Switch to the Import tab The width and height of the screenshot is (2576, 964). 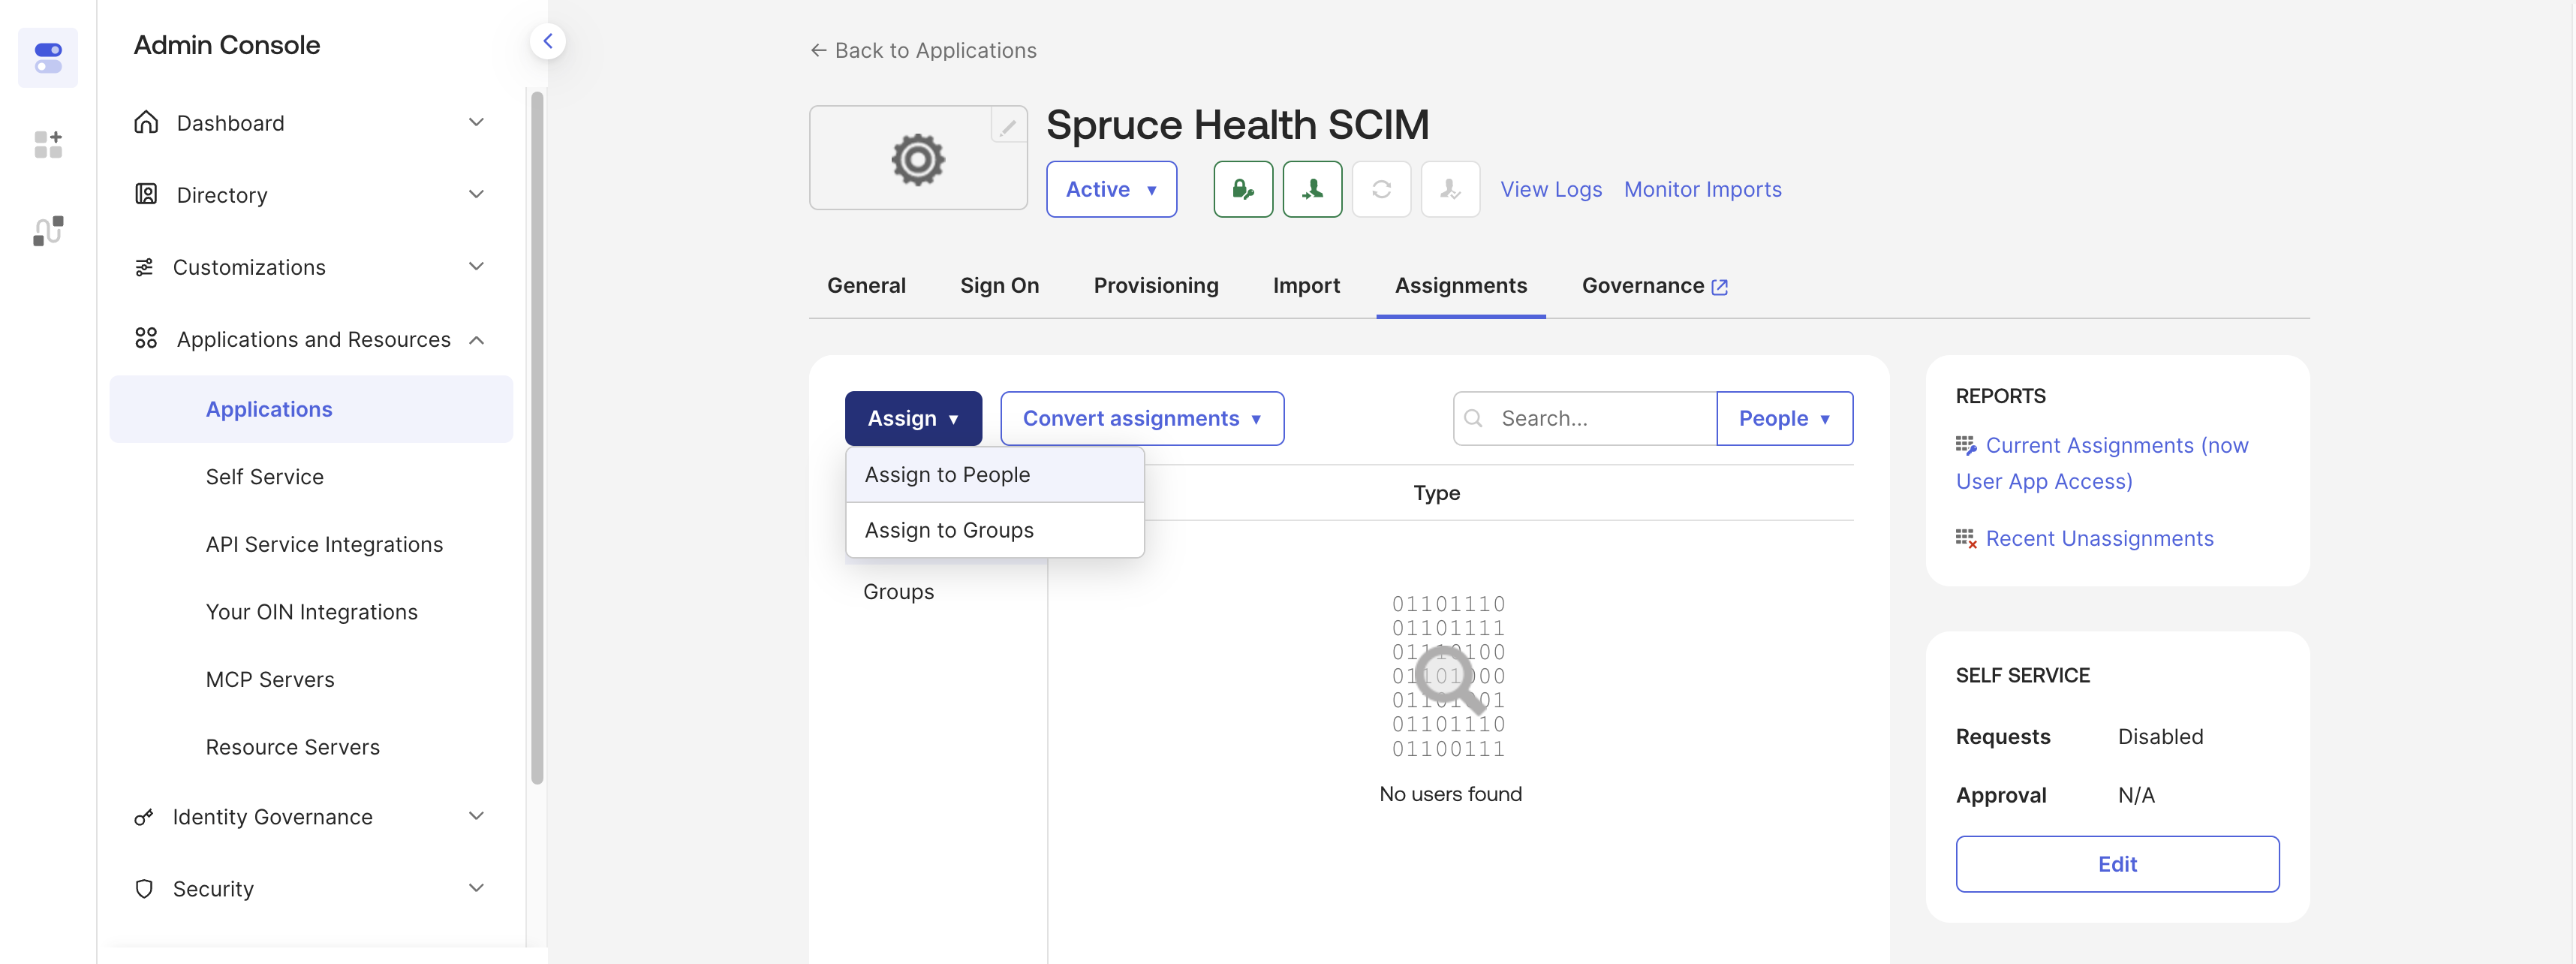click(1306, 286)
